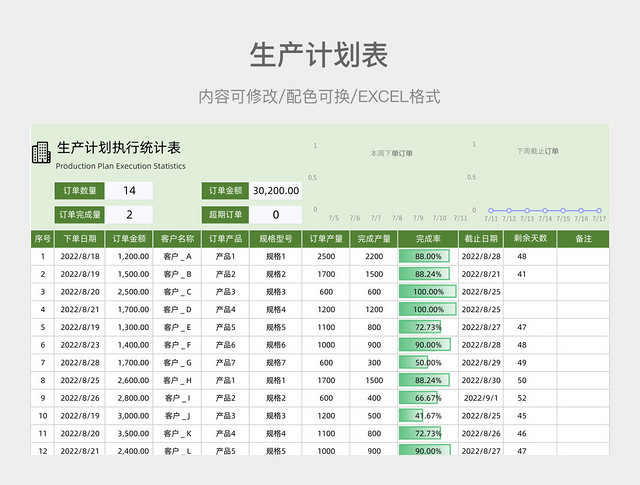Click the 剩余天数 column header

pyautogui.click(x=530, y=239)
